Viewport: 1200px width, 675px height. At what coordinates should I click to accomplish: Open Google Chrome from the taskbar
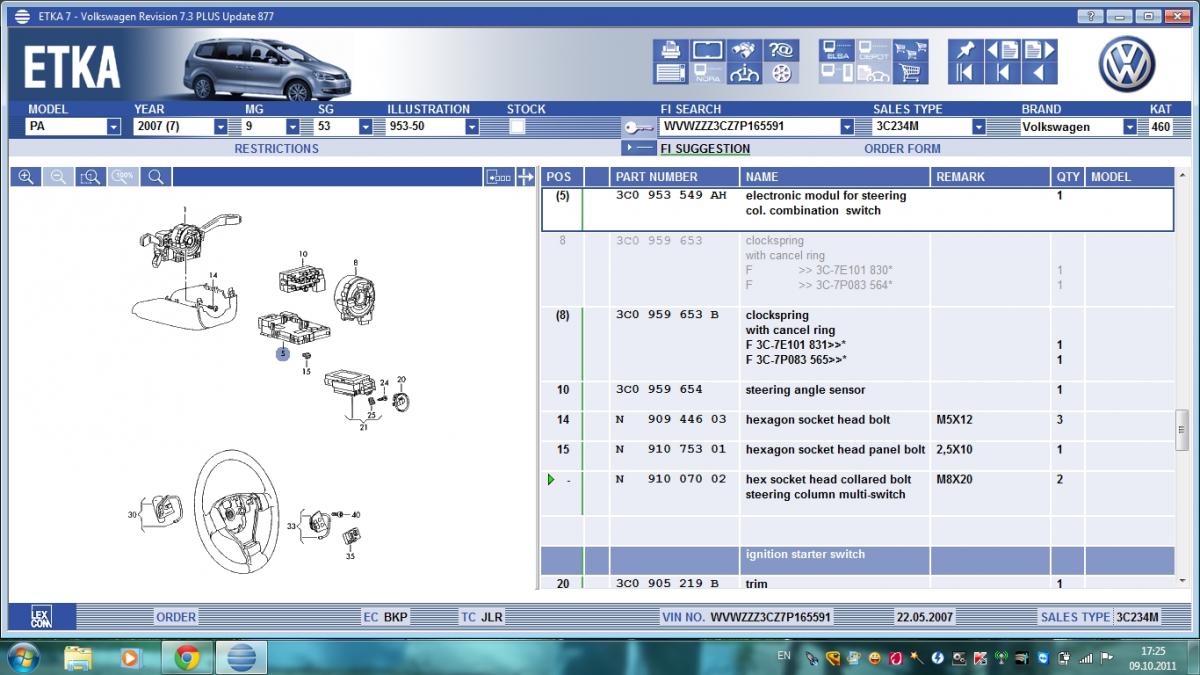point(186,657)
